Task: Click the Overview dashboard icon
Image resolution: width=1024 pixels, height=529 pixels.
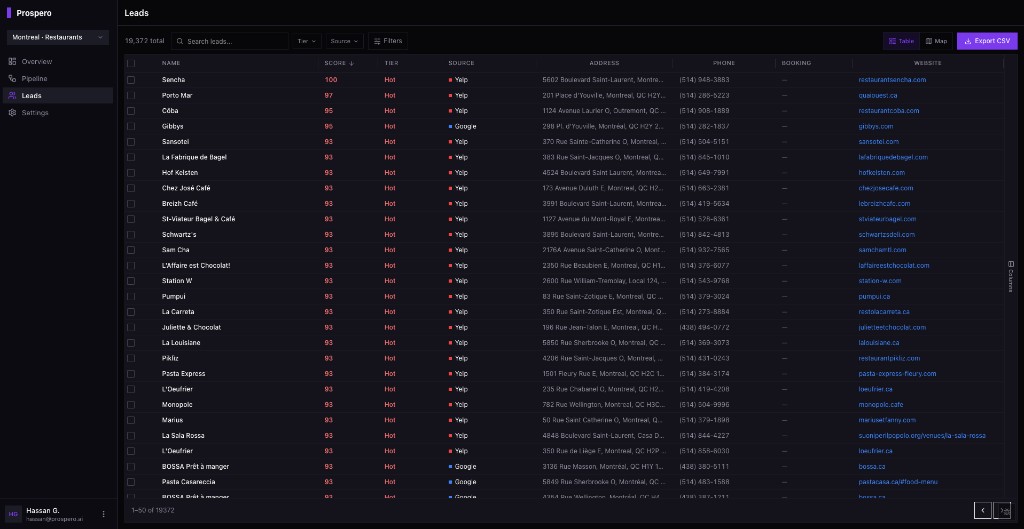Action: (12, 61)
